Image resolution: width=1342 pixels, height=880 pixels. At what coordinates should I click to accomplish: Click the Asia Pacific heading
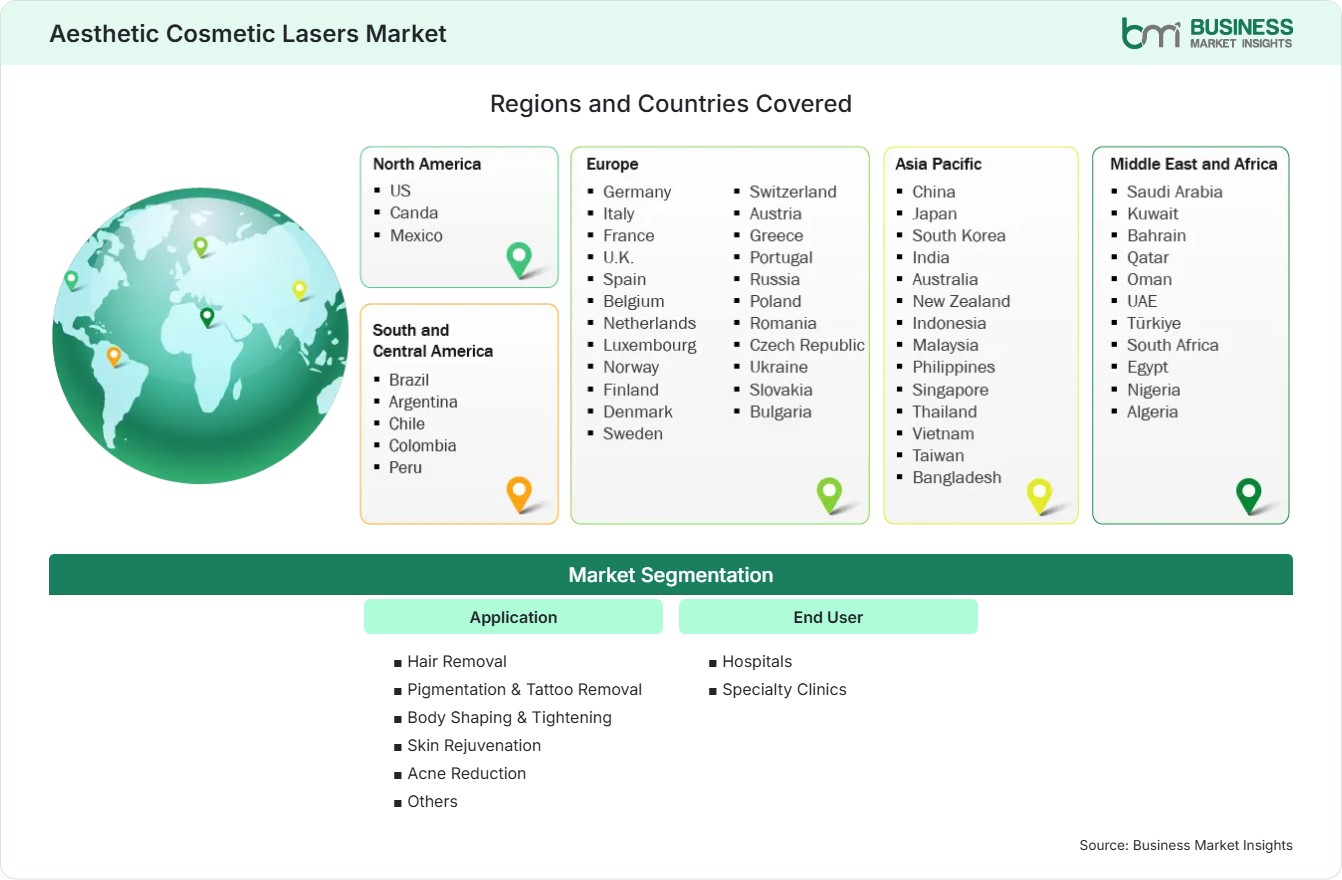click(939, 164)
